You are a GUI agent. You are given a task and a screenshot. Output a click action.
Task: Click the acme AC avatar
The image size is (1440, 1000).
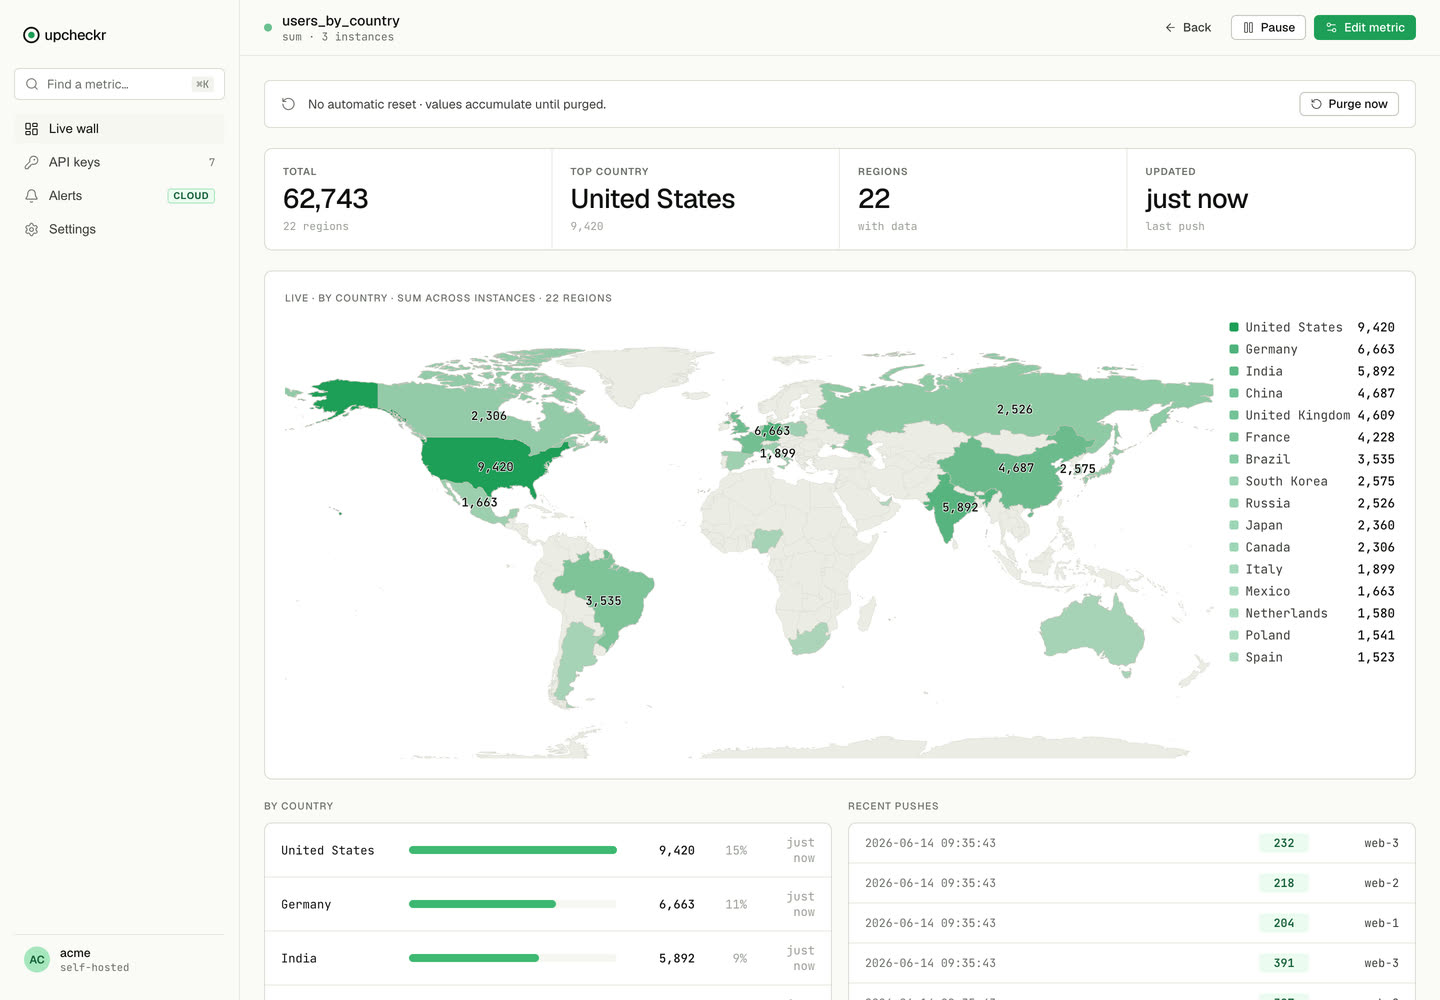(37, 960)
